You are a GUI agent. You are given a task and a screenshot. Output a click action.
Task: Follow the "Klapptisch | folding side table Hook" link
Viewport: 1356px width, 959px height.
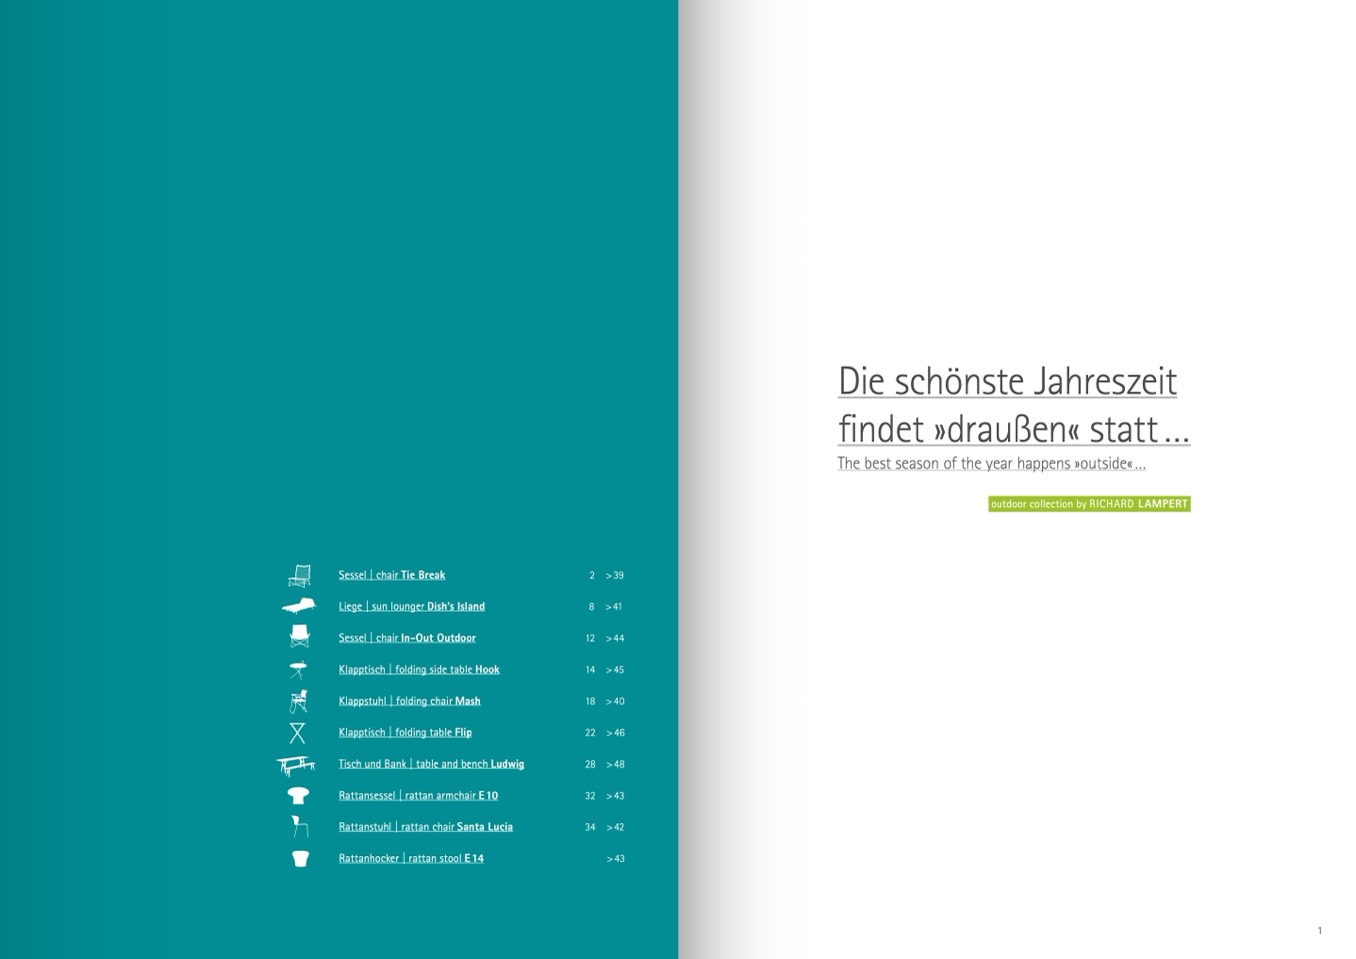418,670
